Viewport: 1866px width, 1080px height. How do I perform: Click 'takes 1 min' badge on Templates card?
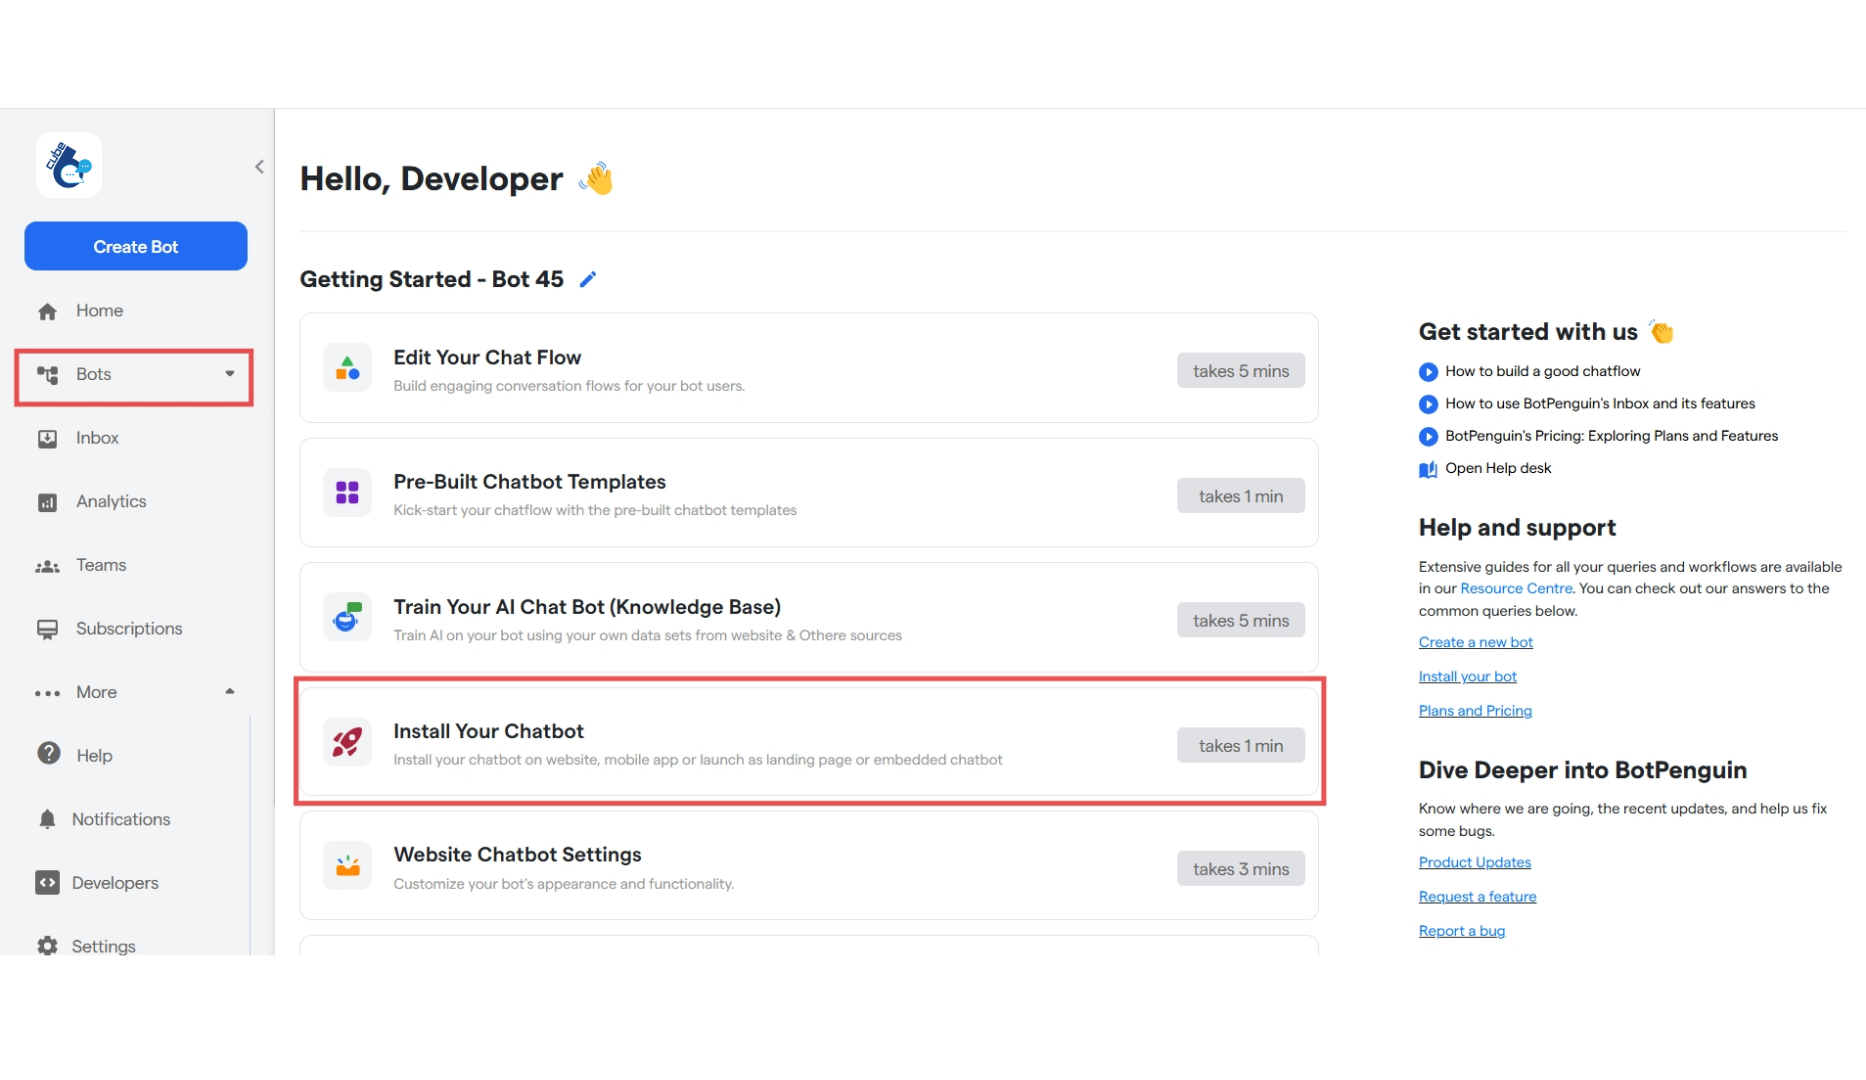click(x=1240, y=496)
